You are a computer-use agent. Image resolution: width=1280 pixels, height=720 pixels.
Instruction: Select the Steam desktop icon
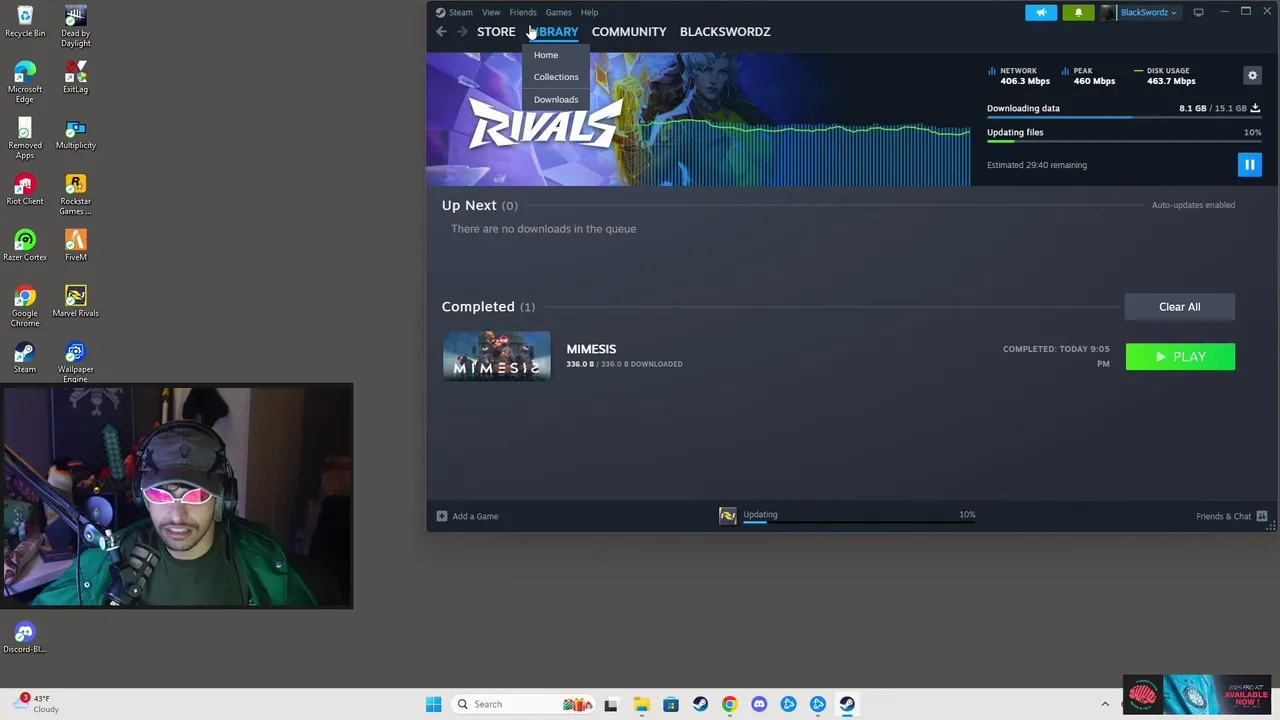click(25, 358)
